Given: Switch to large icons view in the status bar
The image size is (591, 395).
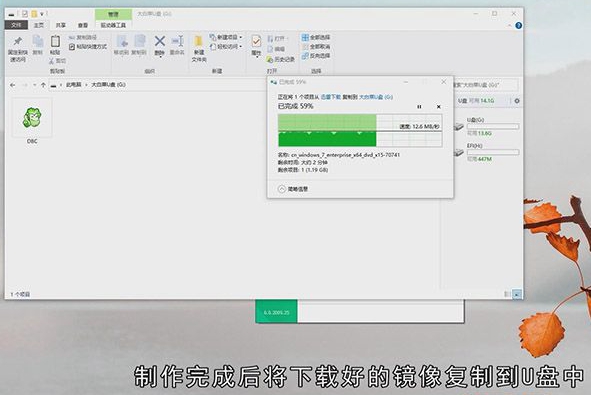Looking at the screenshot, I should pos(517,294).
